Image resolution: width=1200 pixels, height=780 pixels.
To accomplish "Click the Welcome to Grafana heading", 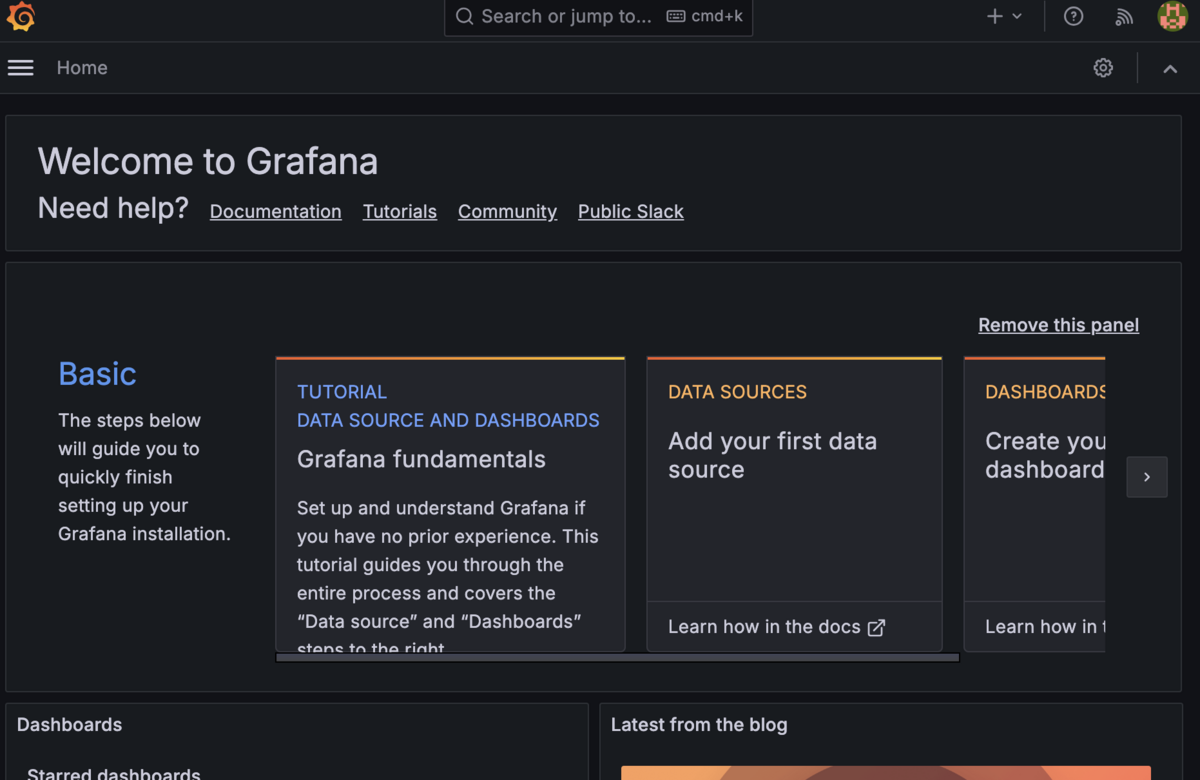I will point(208,161).
